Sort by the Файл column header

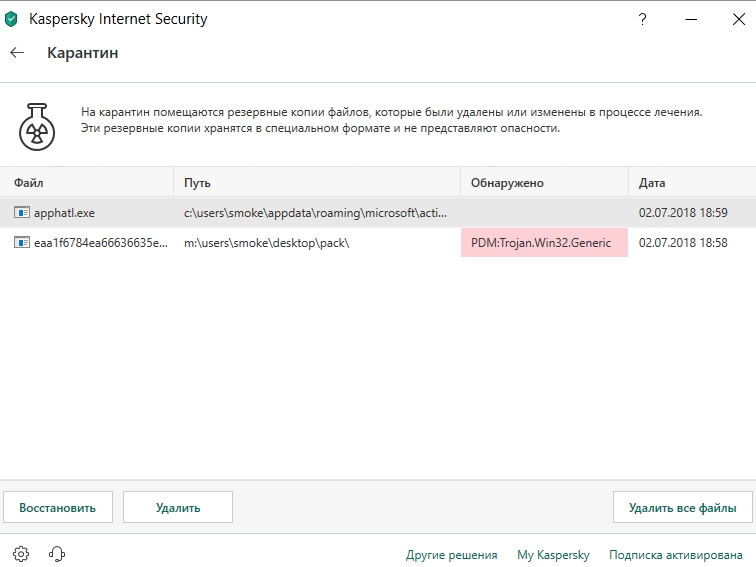(x=29, y=183)
